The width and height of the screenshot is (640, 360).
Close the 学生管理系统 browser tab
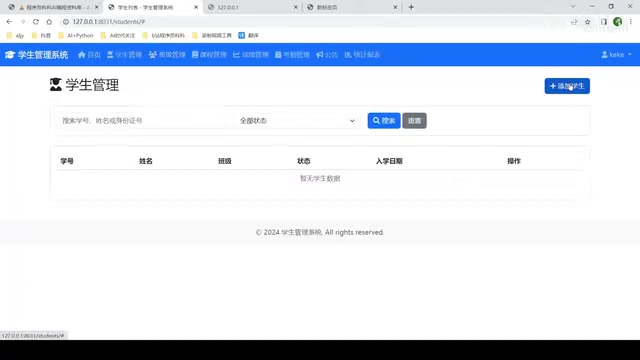coord(196,7)
